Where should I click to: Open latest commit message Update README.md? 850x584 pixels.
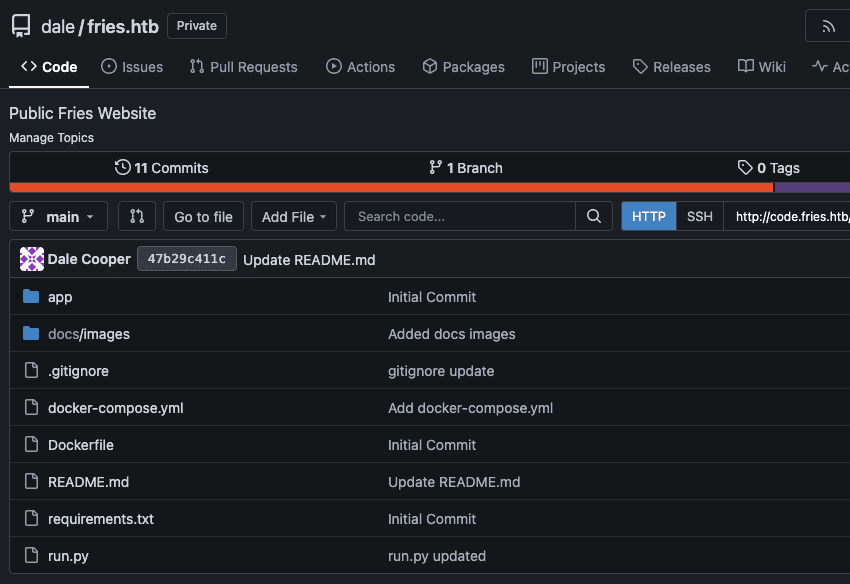309,260
